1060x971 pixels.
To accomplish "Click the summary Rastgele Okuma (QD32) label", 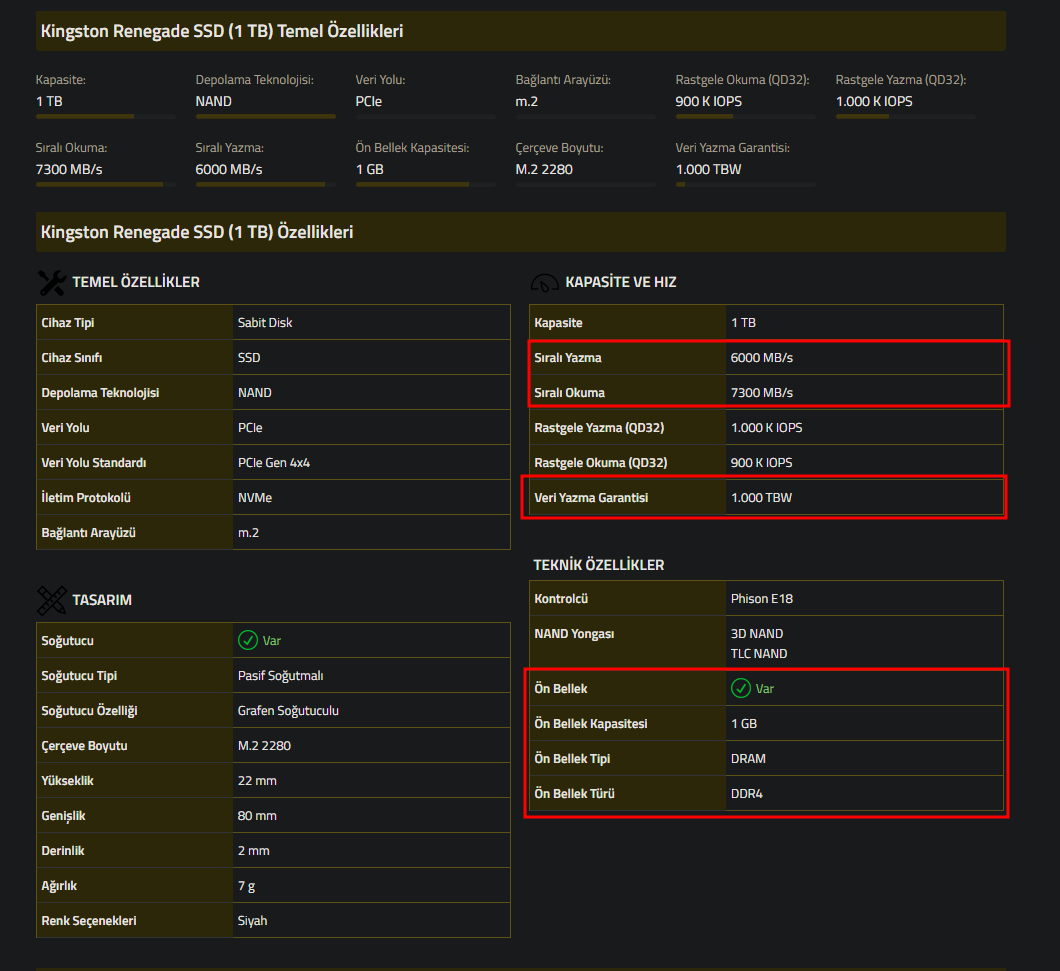I will point(742,80).
